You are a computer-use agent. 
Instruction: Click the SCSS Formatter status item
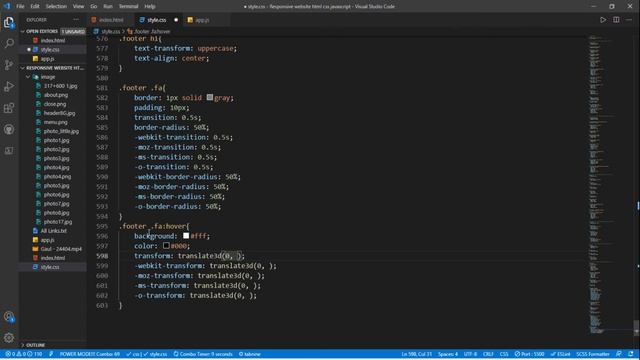tap(593, 354)
